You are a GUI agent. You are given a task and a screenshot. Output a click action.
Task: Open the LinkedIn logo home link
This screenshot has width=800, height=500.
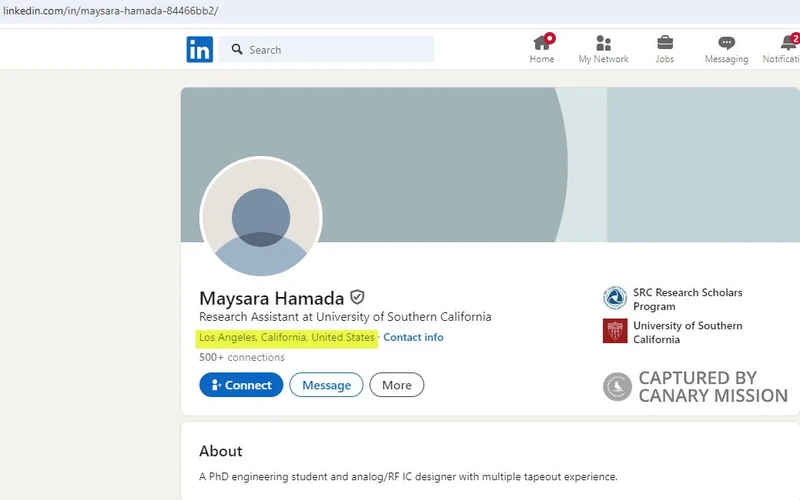click(199, 49)
